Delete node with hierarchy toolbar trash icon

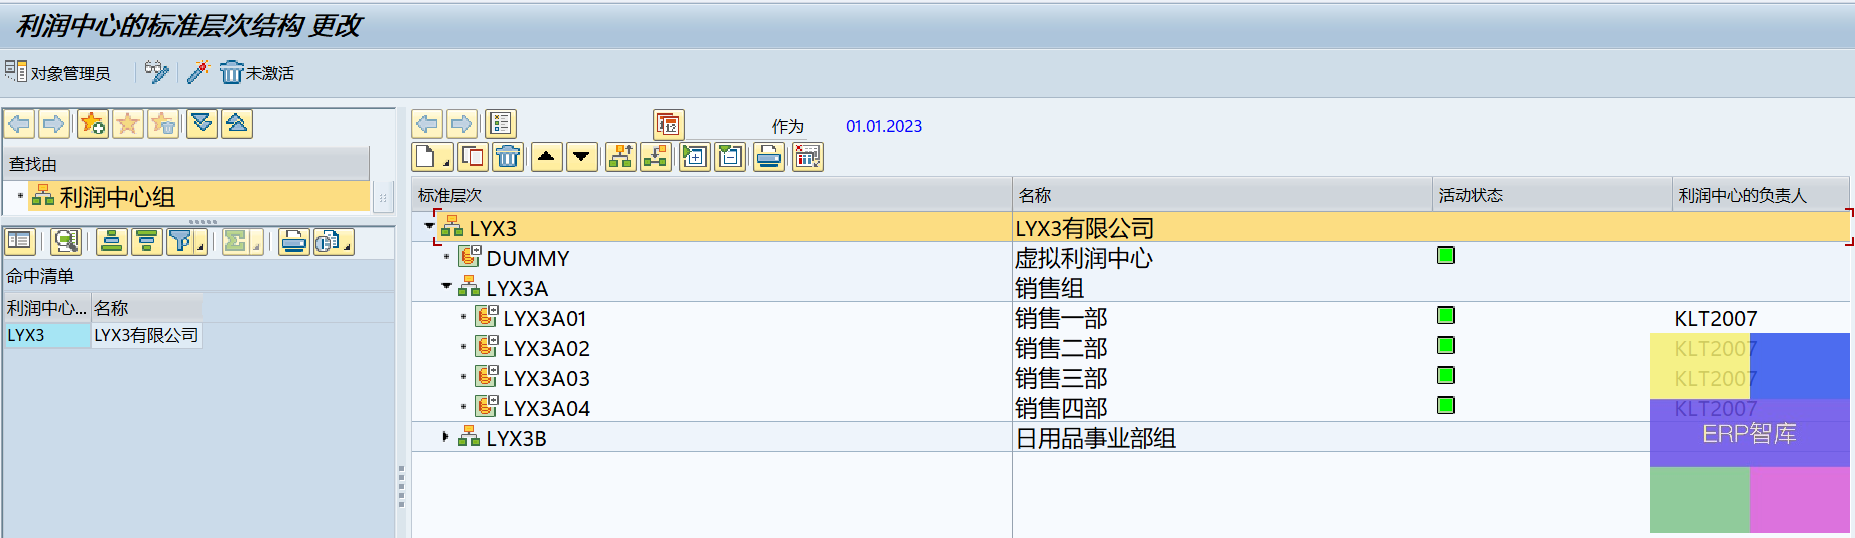point(508,157)
